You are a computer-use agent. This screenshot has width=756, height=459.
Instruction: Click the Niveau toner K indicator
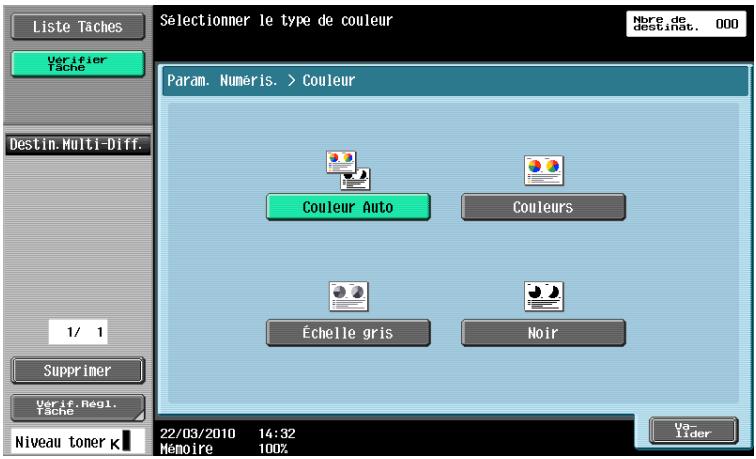pyautogui.click(x=78, y=441)
